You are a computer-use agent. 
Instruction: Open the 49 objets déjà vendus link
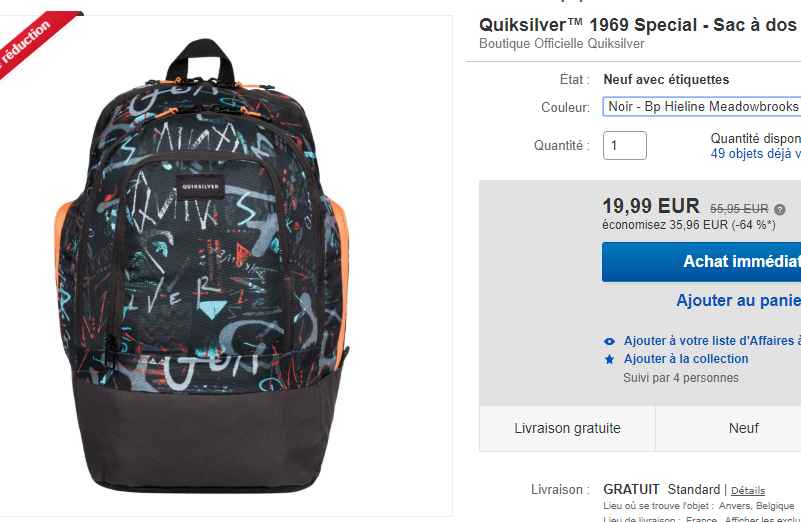756,154
